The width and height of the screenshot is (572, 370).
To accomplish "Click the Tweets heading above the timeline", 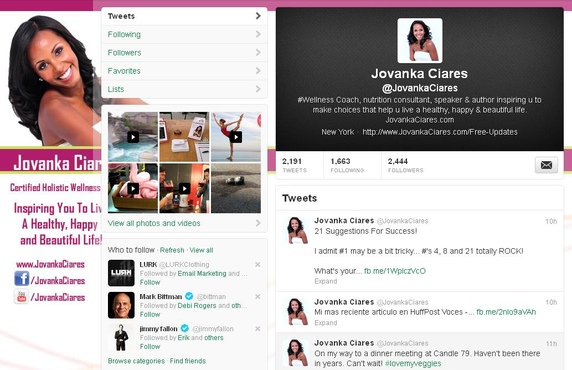I will (299, 198).
